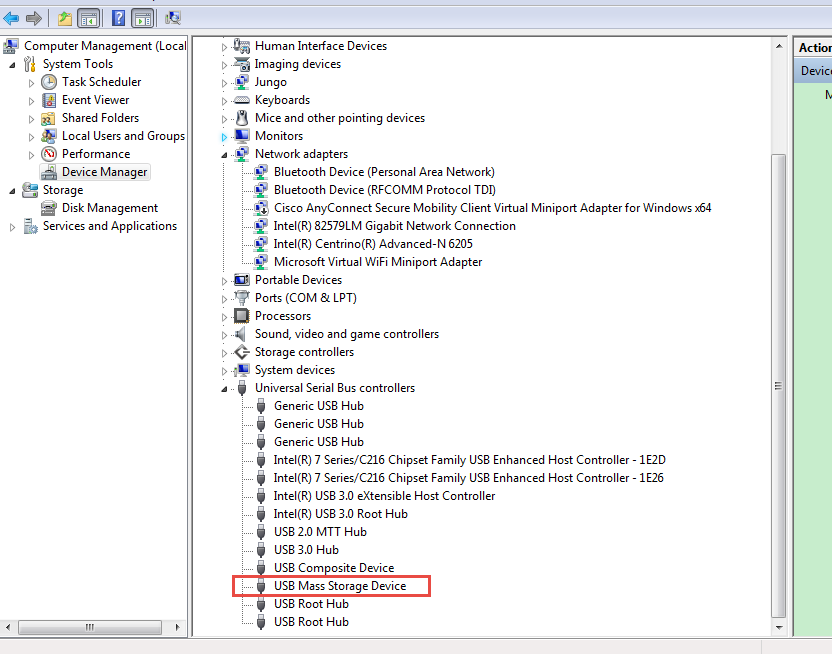The width and height of the screenshot is (832, 654).
Task: Expand the Monitors device category
Action: coord(224,137)
